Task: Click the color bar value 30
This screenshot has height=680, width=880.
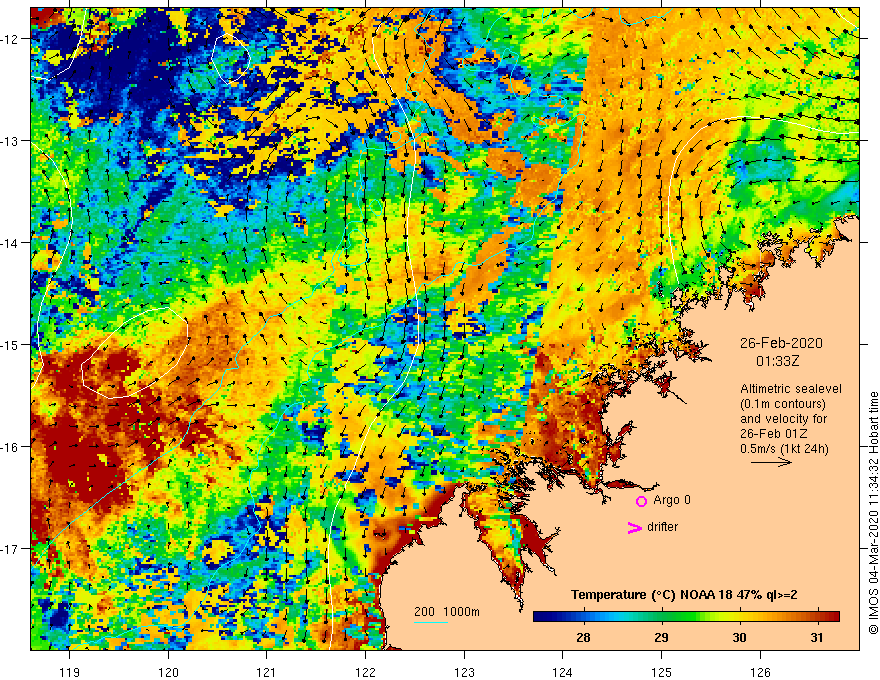Action: (x=739, y=637)
